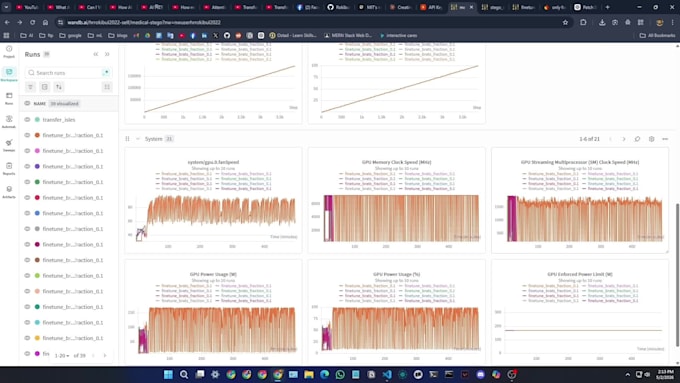Open the MERN Stack Web D bookmark
Screen dimensions: 680x383
[348, 35]
